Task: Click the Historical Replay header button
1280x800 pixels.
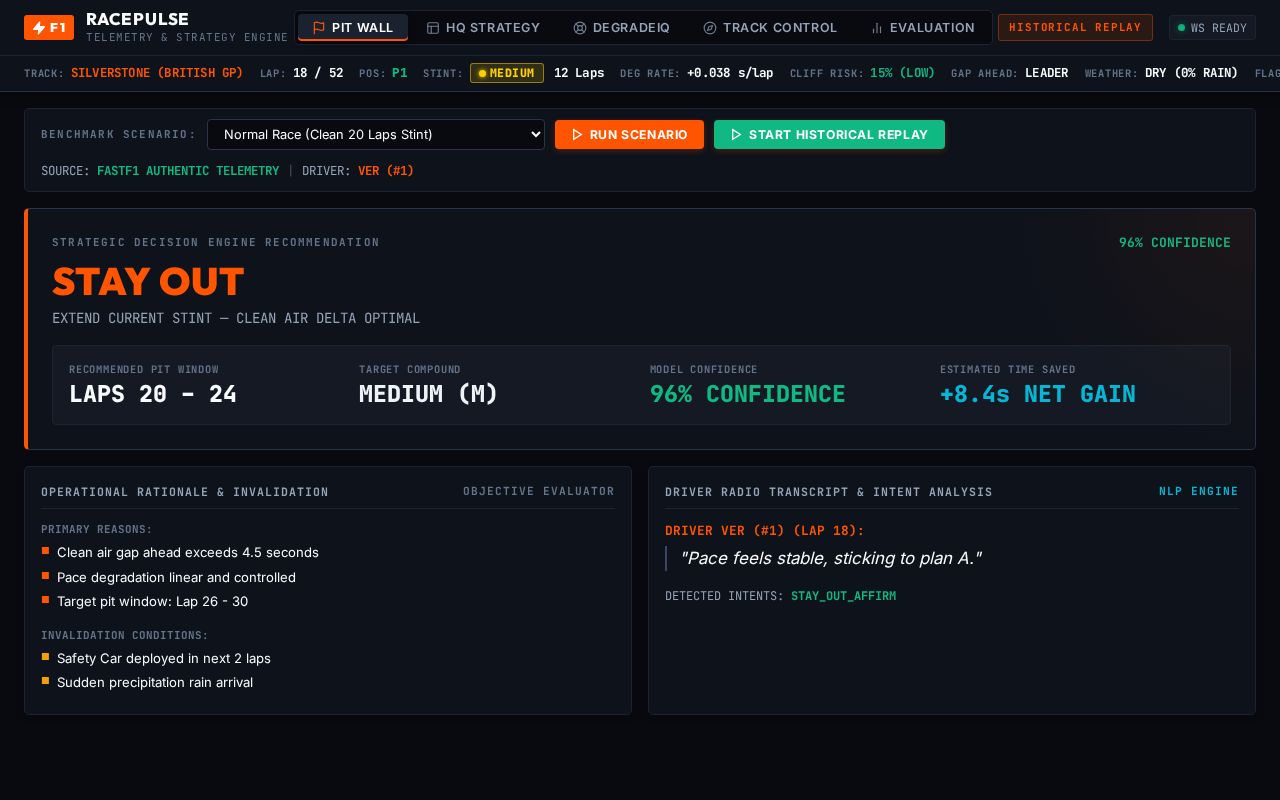Action: click(x=1075, y=28)
